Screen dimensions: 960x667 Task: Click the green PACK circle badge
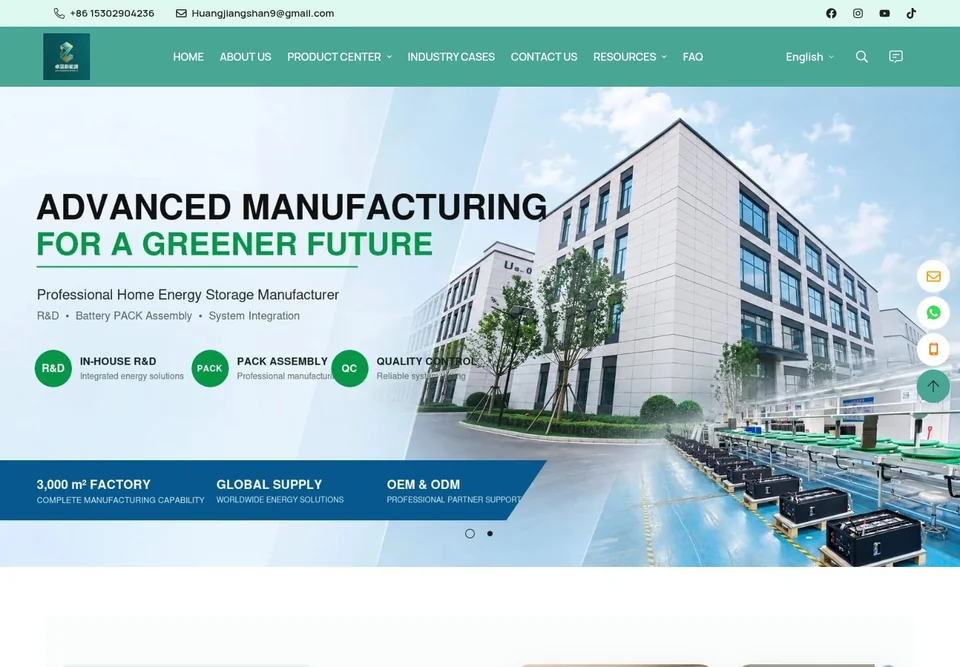coord(210,368)
